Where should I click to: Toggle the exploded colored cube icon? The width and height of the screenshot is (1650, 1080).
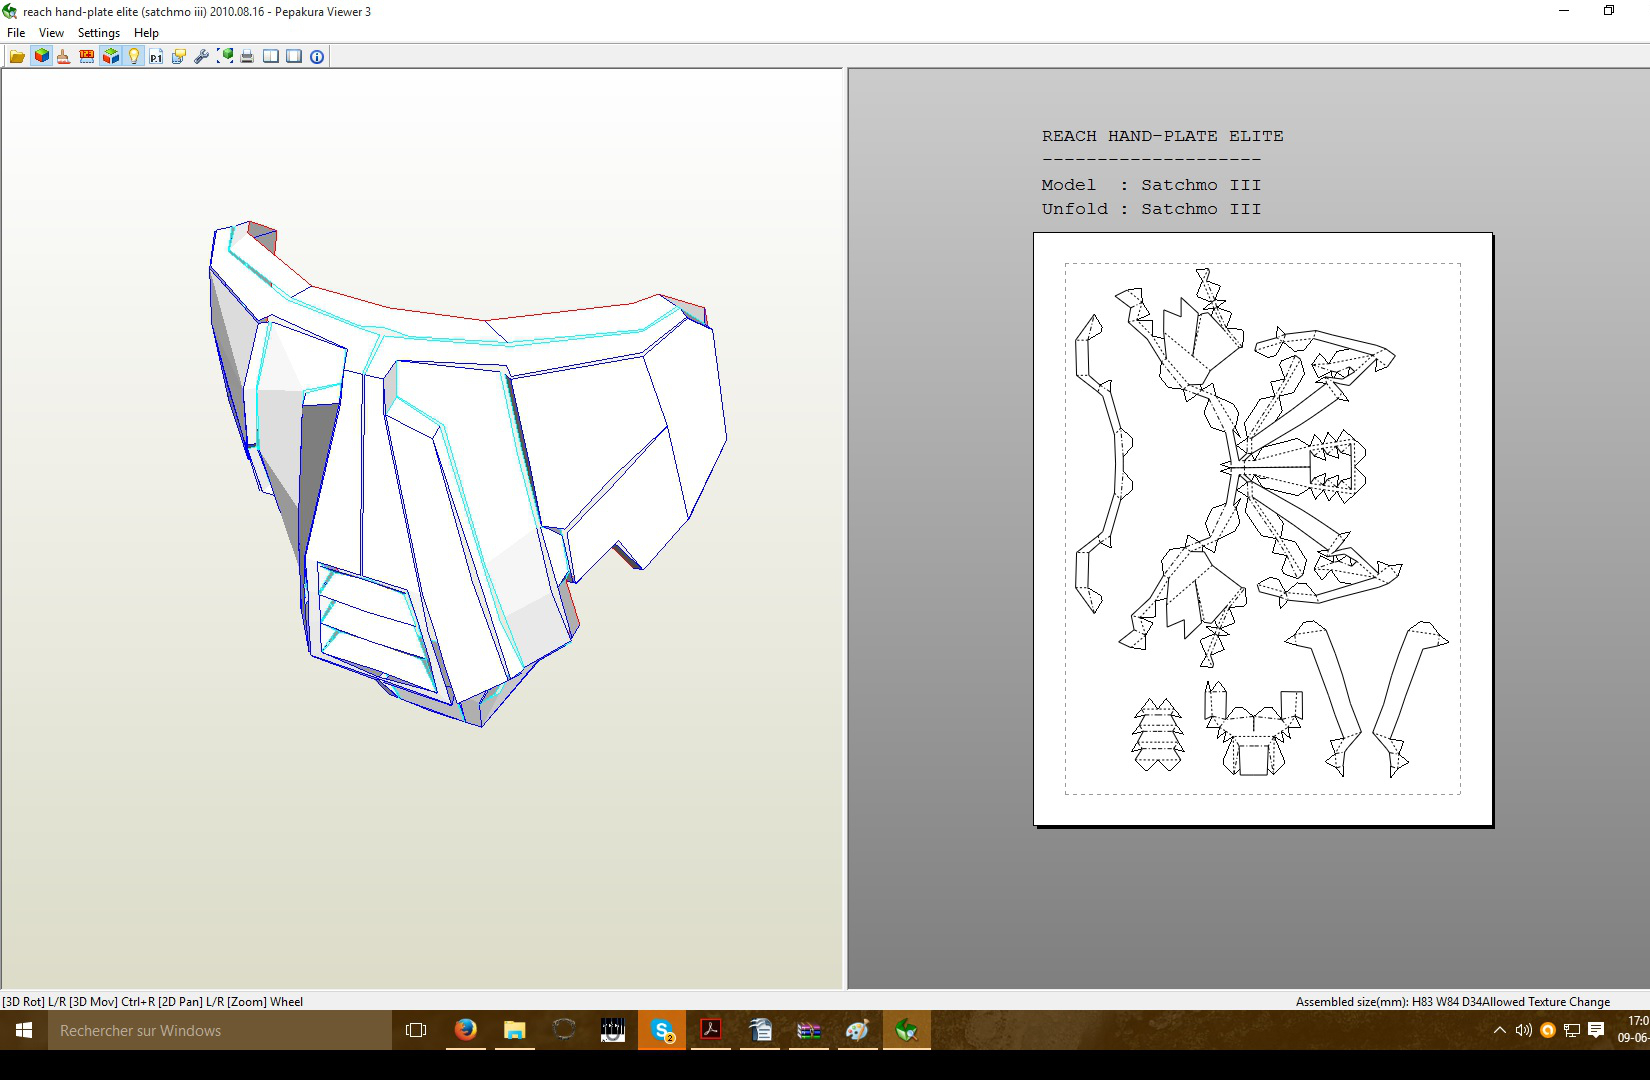110,57
